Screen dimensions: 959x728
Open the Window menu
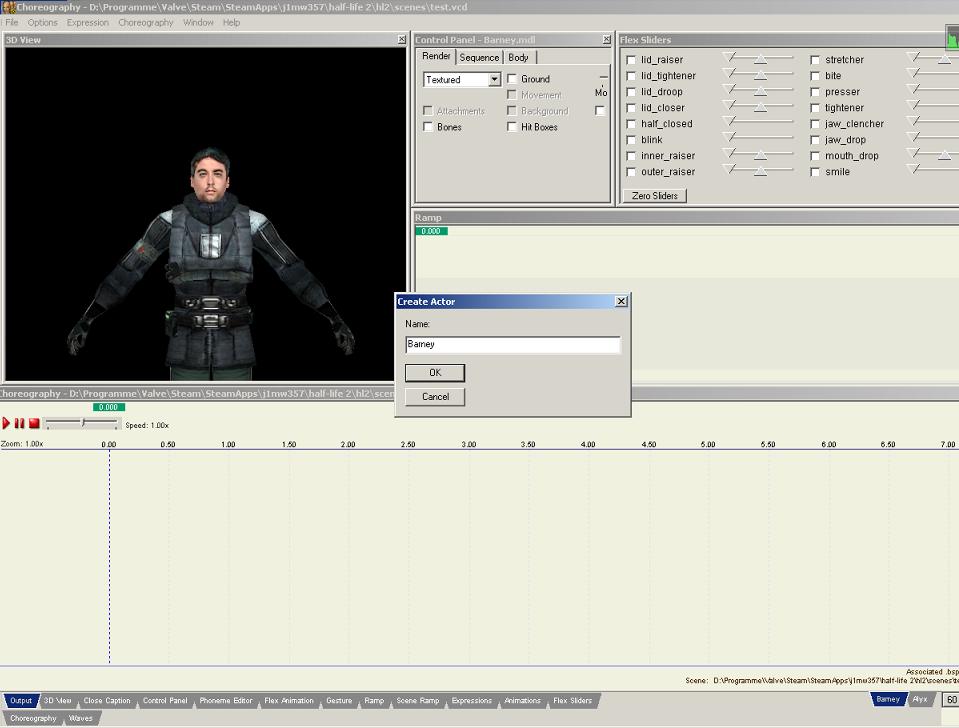198,23
